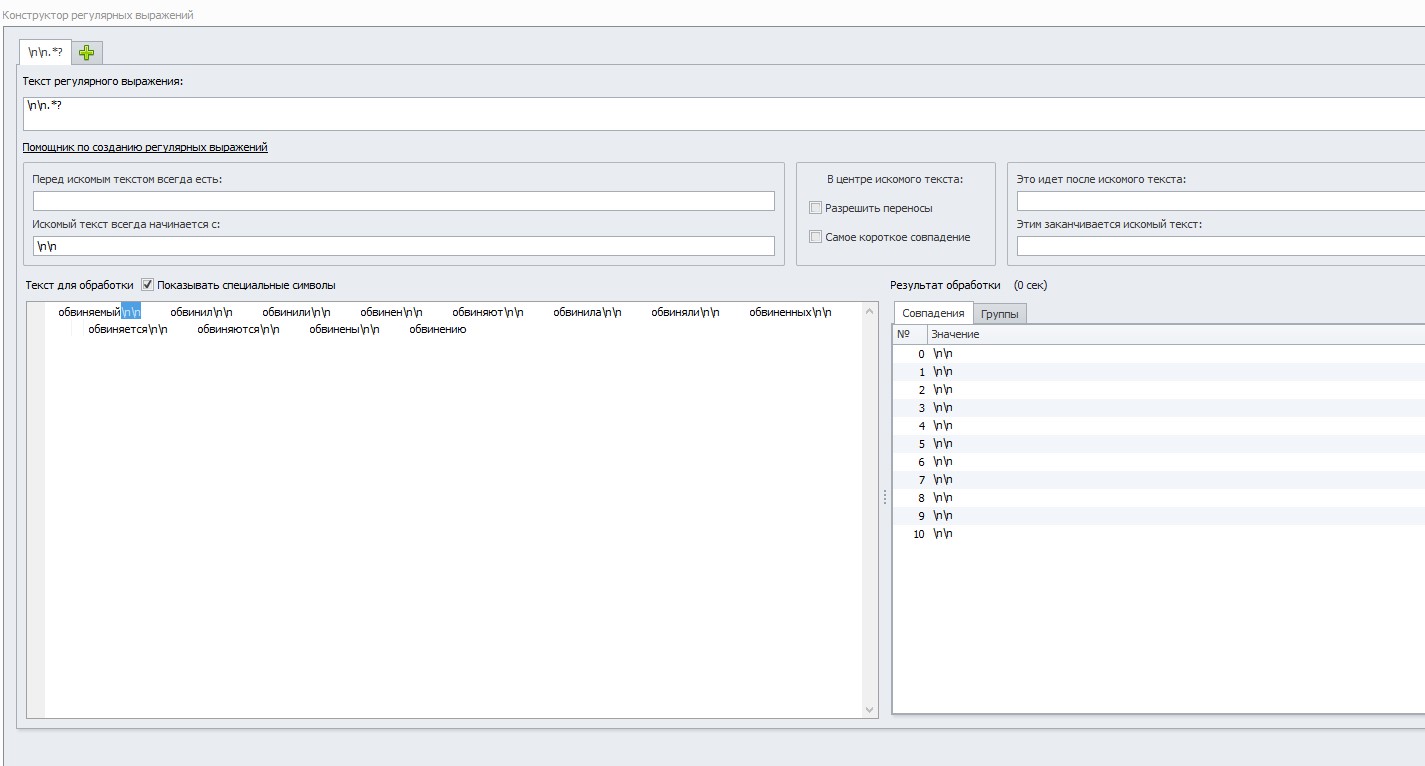
Task: Click the word 'обвиняемый' in processing text
Action: tap(90, 313)
